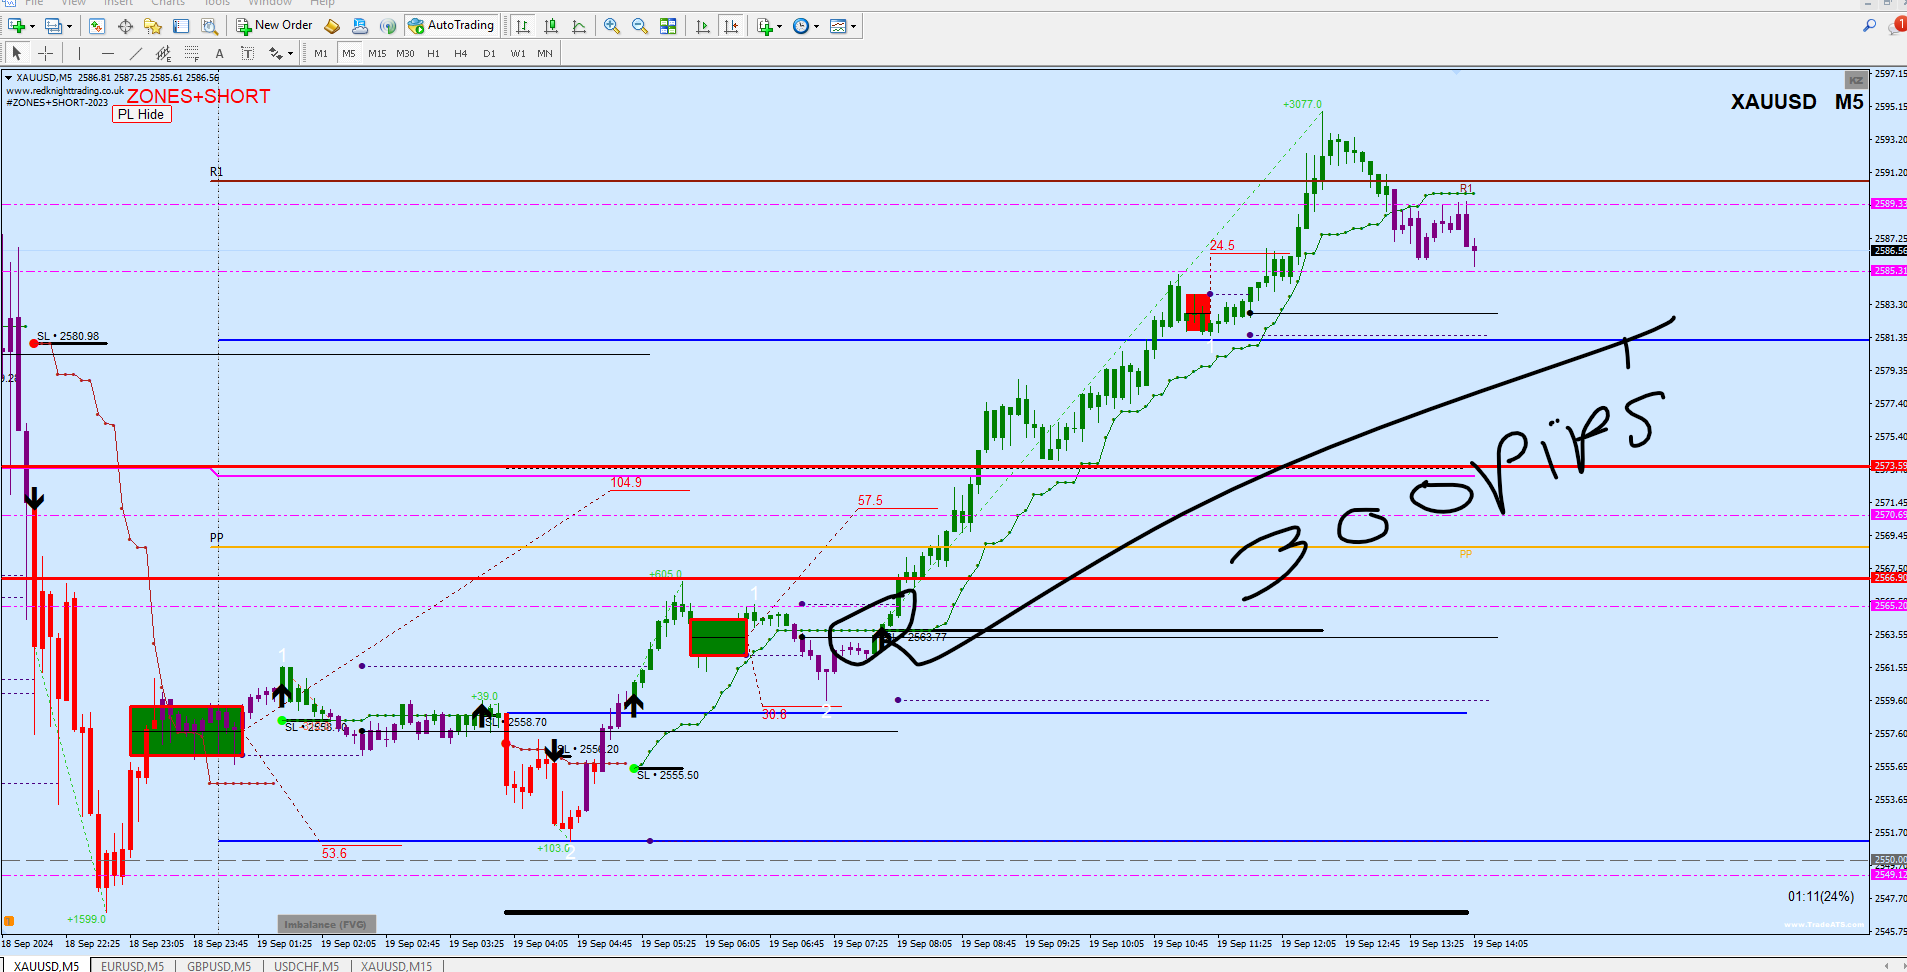Expand the XAUUSD,M5 chart title triangle
Viewport: 1907px width, 972px height.
tap(9, 78)
